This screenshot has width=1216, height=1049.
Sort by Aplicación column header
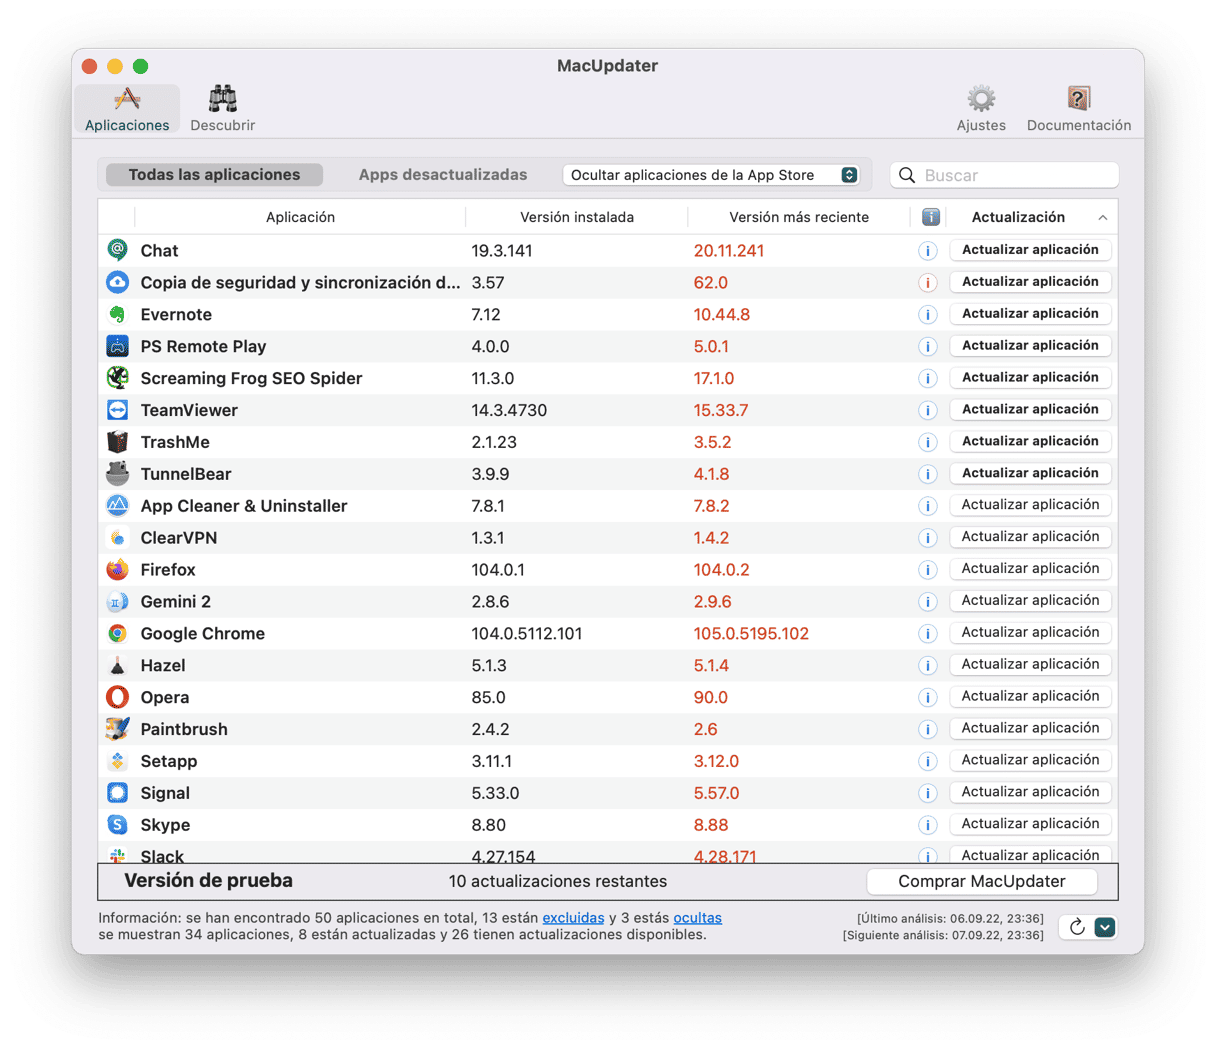[x=300, y=217]
